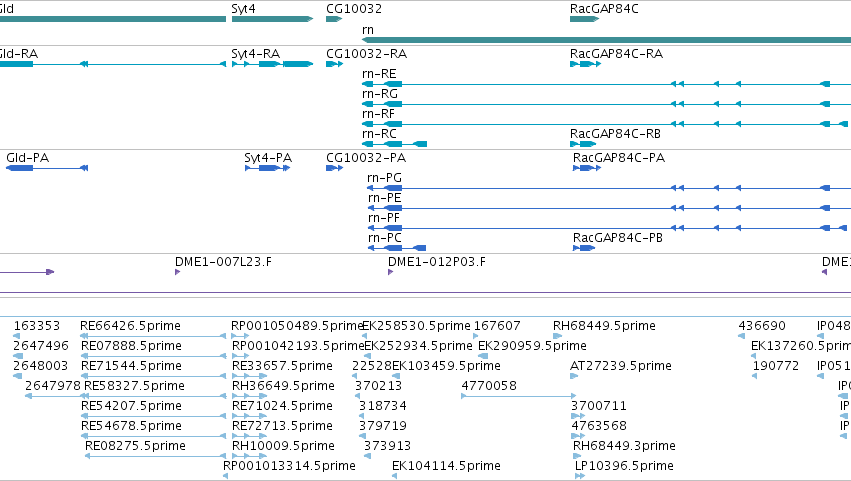This screenshot has height=481, width=851.
Task: Click the 163353 EST label
Action: pyautogui.click(x=36, y=326)
